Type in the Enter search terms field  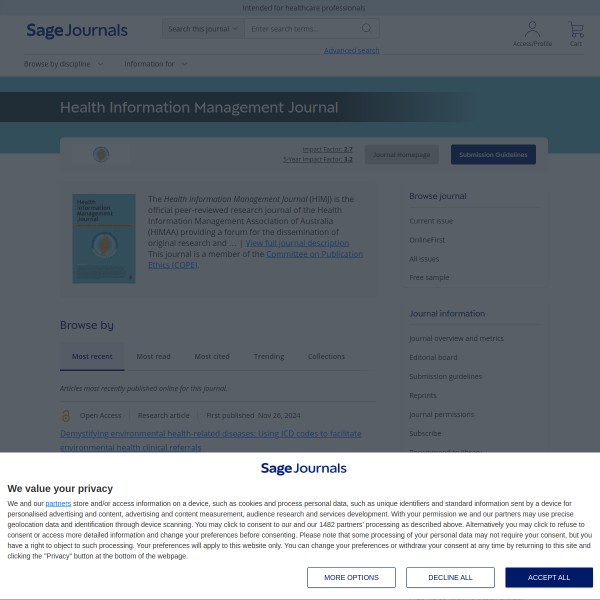coord(303,29)
